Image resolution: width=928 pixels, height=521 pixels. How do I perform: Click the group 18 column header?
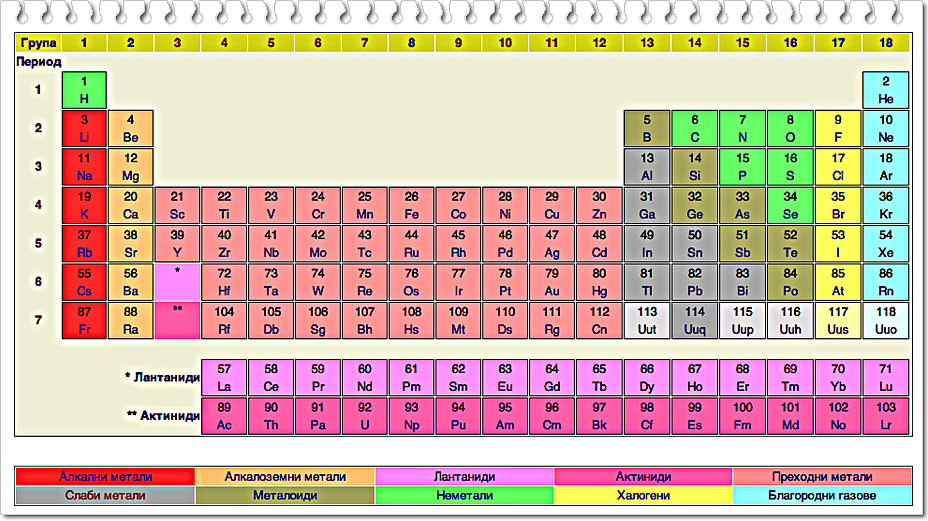[885, 43]
